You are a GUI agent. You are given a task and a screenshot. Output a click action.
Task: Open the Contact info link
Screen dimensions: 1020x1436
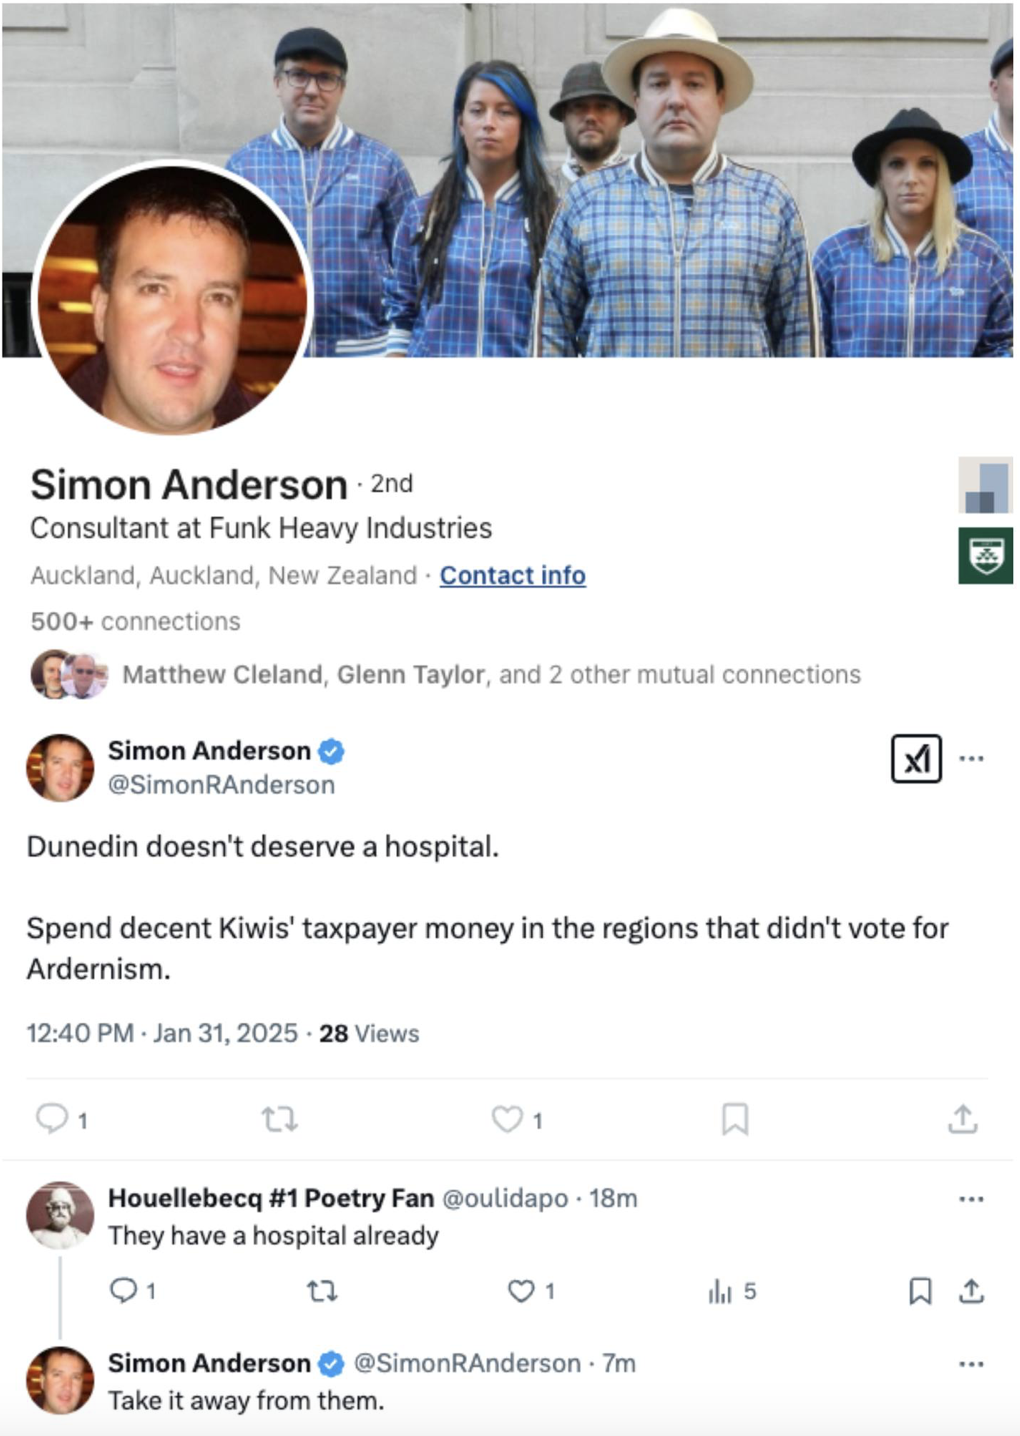tap(512, 575)
